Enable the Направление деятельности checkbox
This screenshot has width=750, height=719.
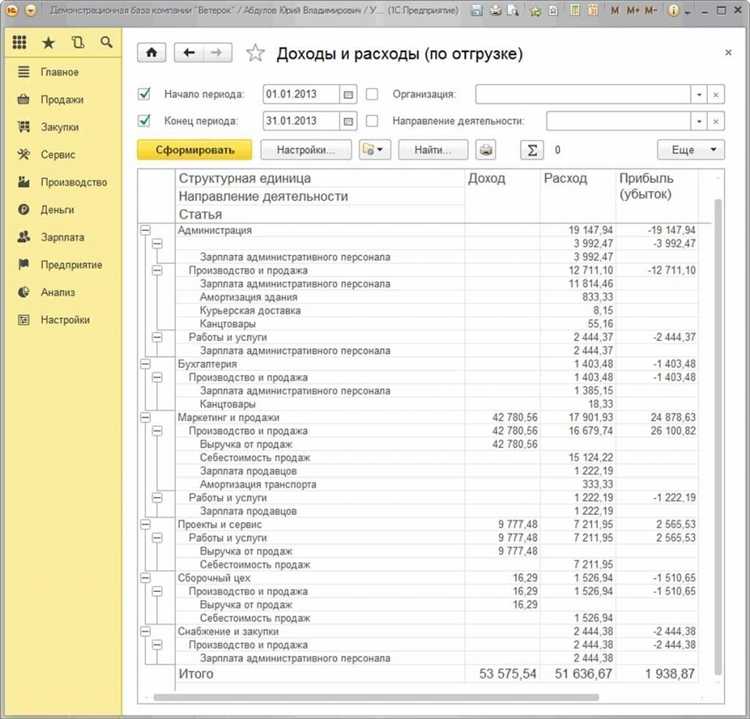point(372,121)
